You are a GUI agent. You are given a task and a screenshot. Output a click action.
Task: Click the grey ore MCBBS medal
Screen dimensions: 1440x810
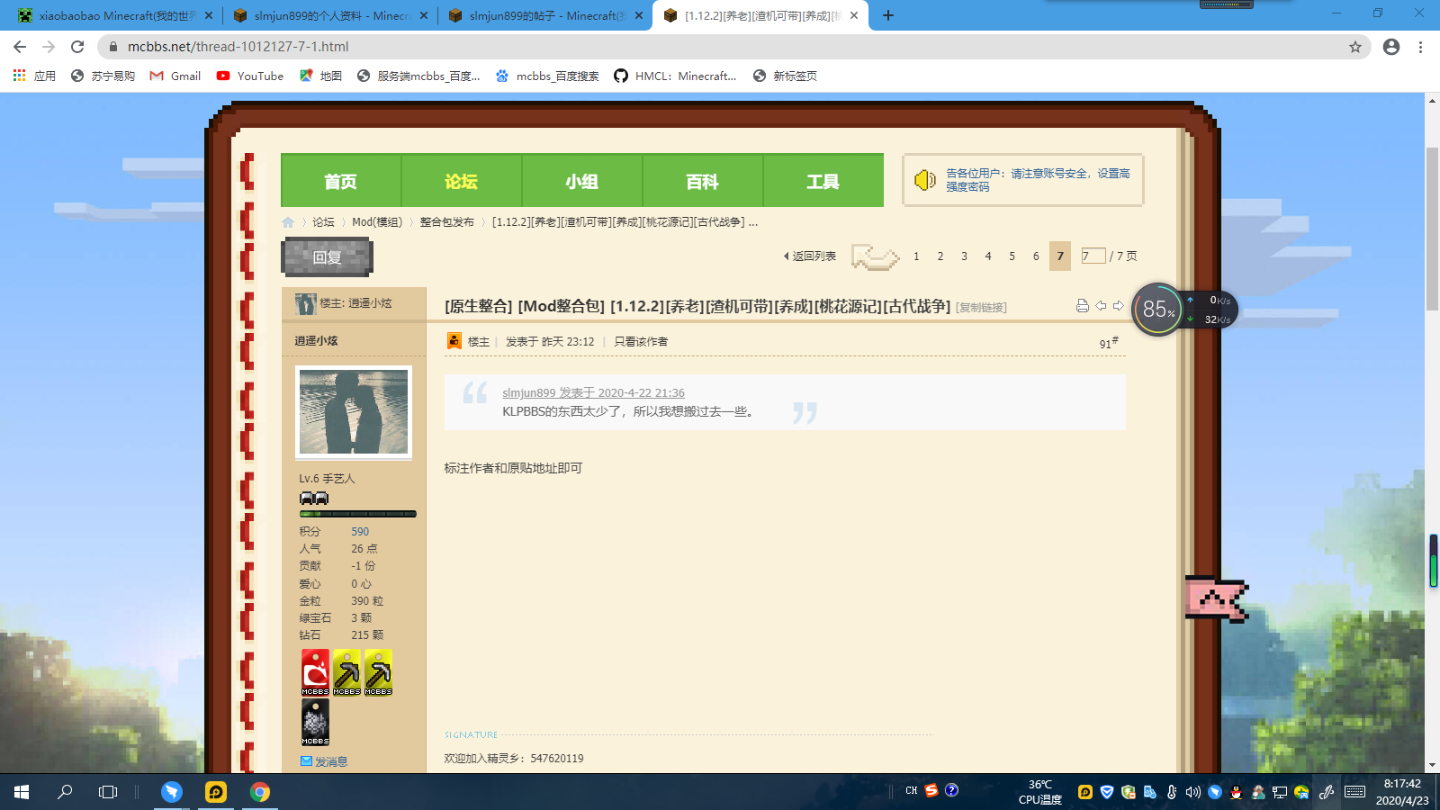tap(315, 722)
